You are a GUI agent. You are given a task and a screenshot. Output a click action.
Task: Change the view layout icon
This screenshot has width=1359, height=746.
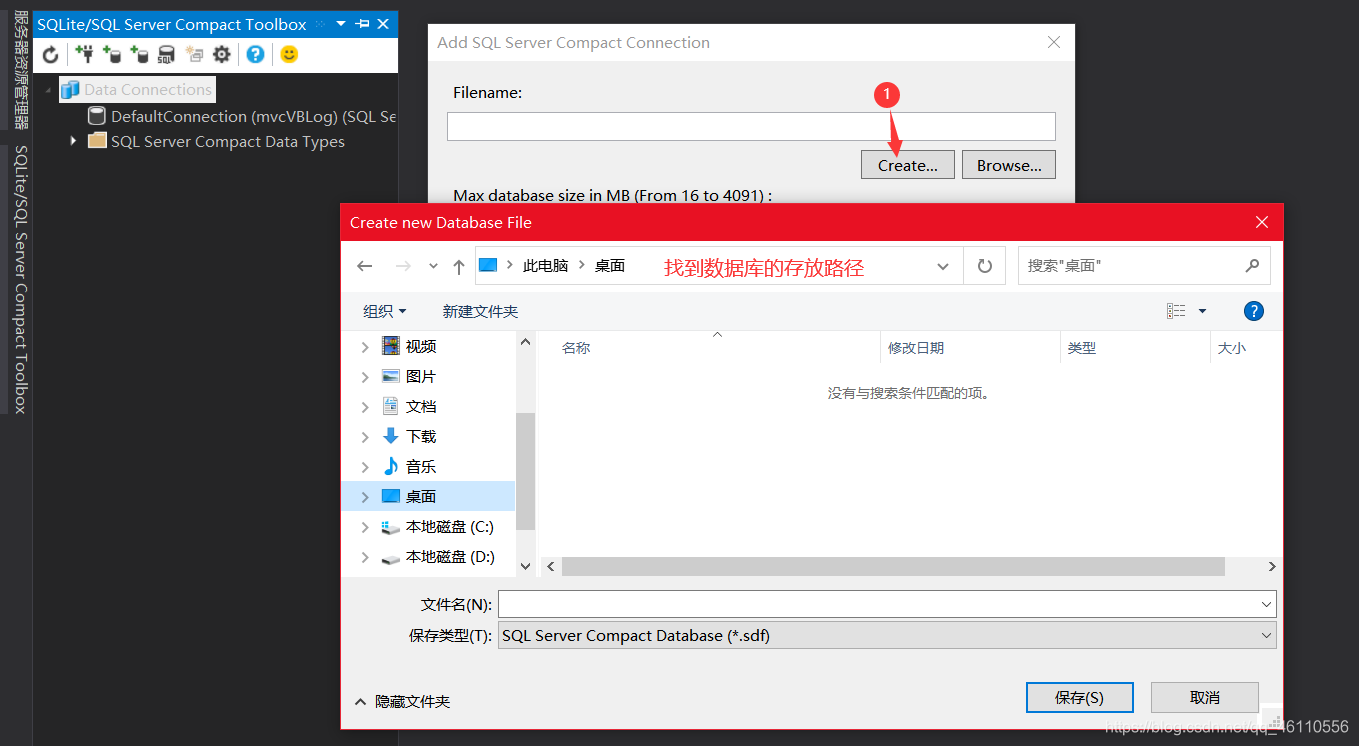tap(1176, 311)
